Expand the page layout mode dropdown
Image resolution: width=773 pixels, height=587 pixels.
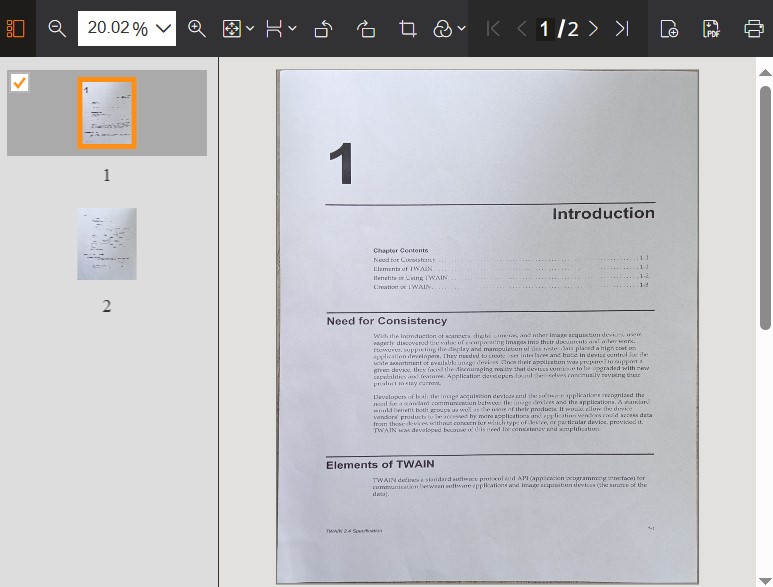pyautogui.click(x=292, y=29)
